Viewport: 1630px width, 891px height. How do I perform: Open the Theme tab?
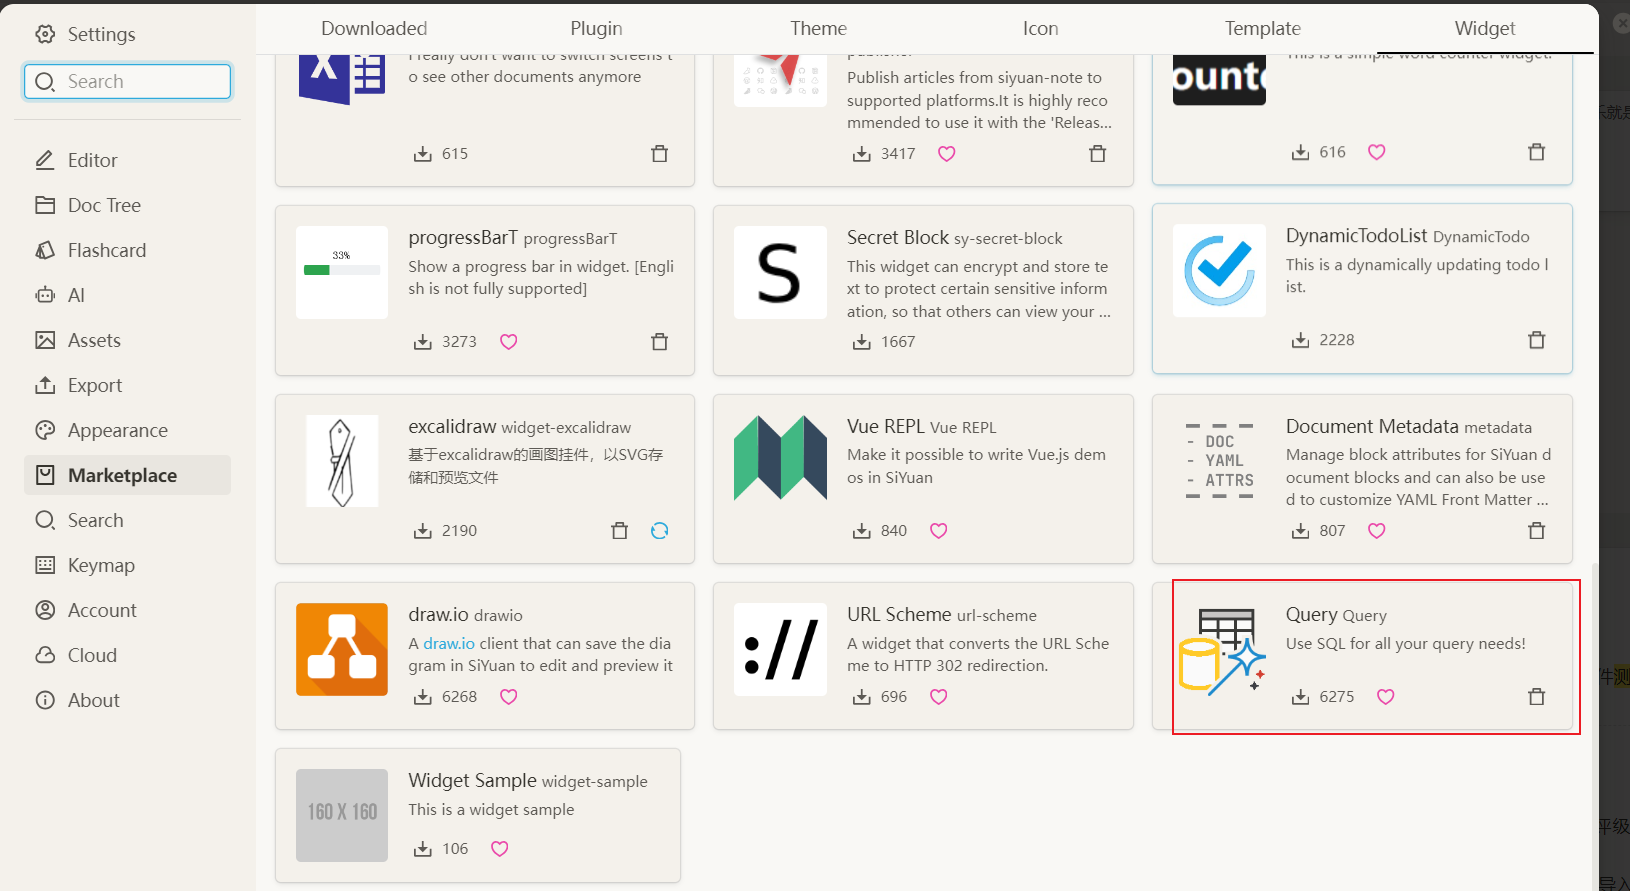point(818,28)
